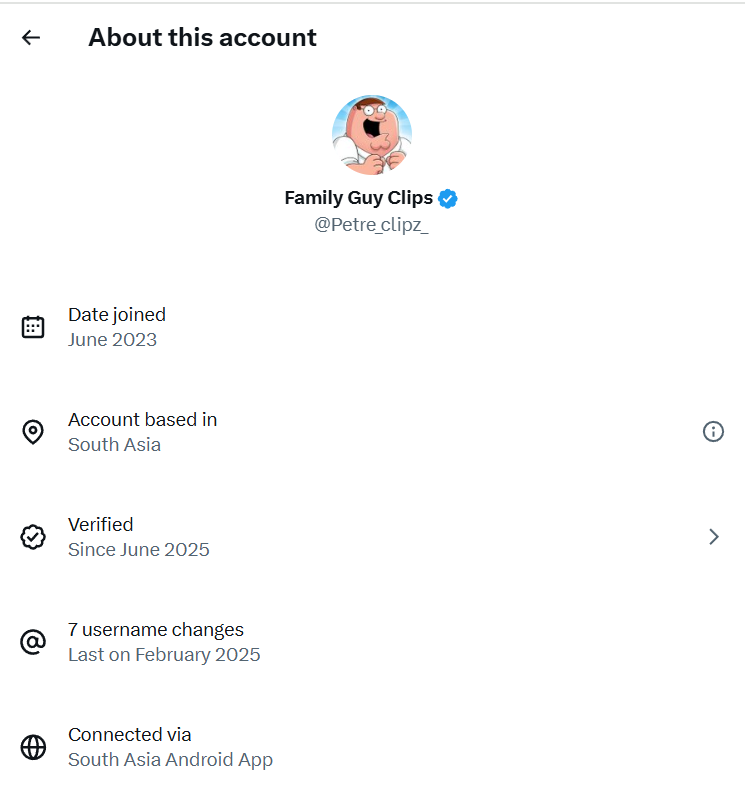Click the Connected via label
745x811 pixels.
[x=129, y=735]
